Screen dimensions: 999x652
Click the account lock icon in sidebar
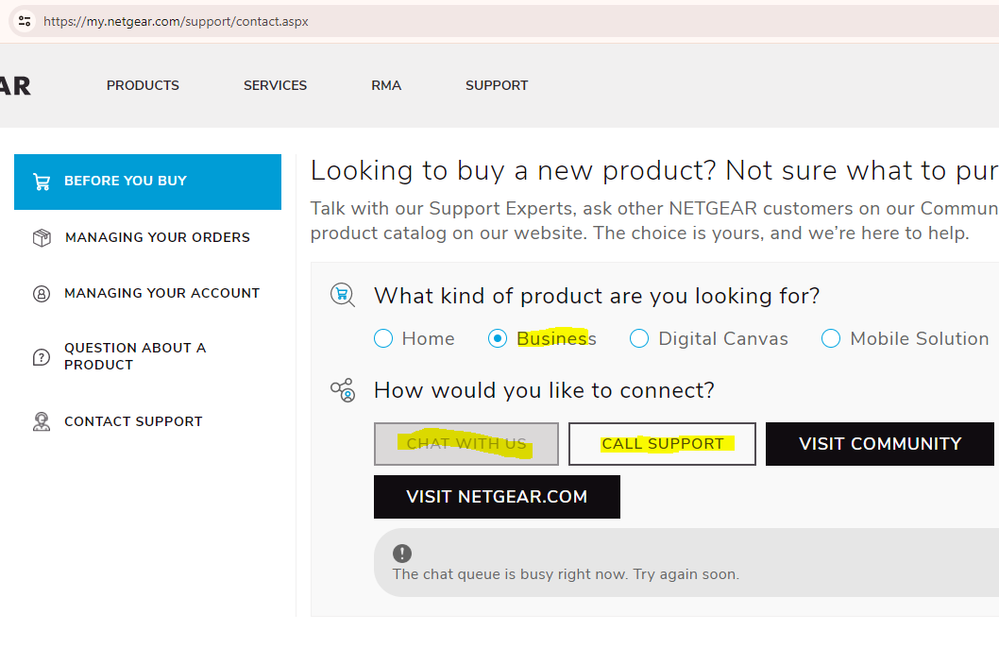(41, 294)
